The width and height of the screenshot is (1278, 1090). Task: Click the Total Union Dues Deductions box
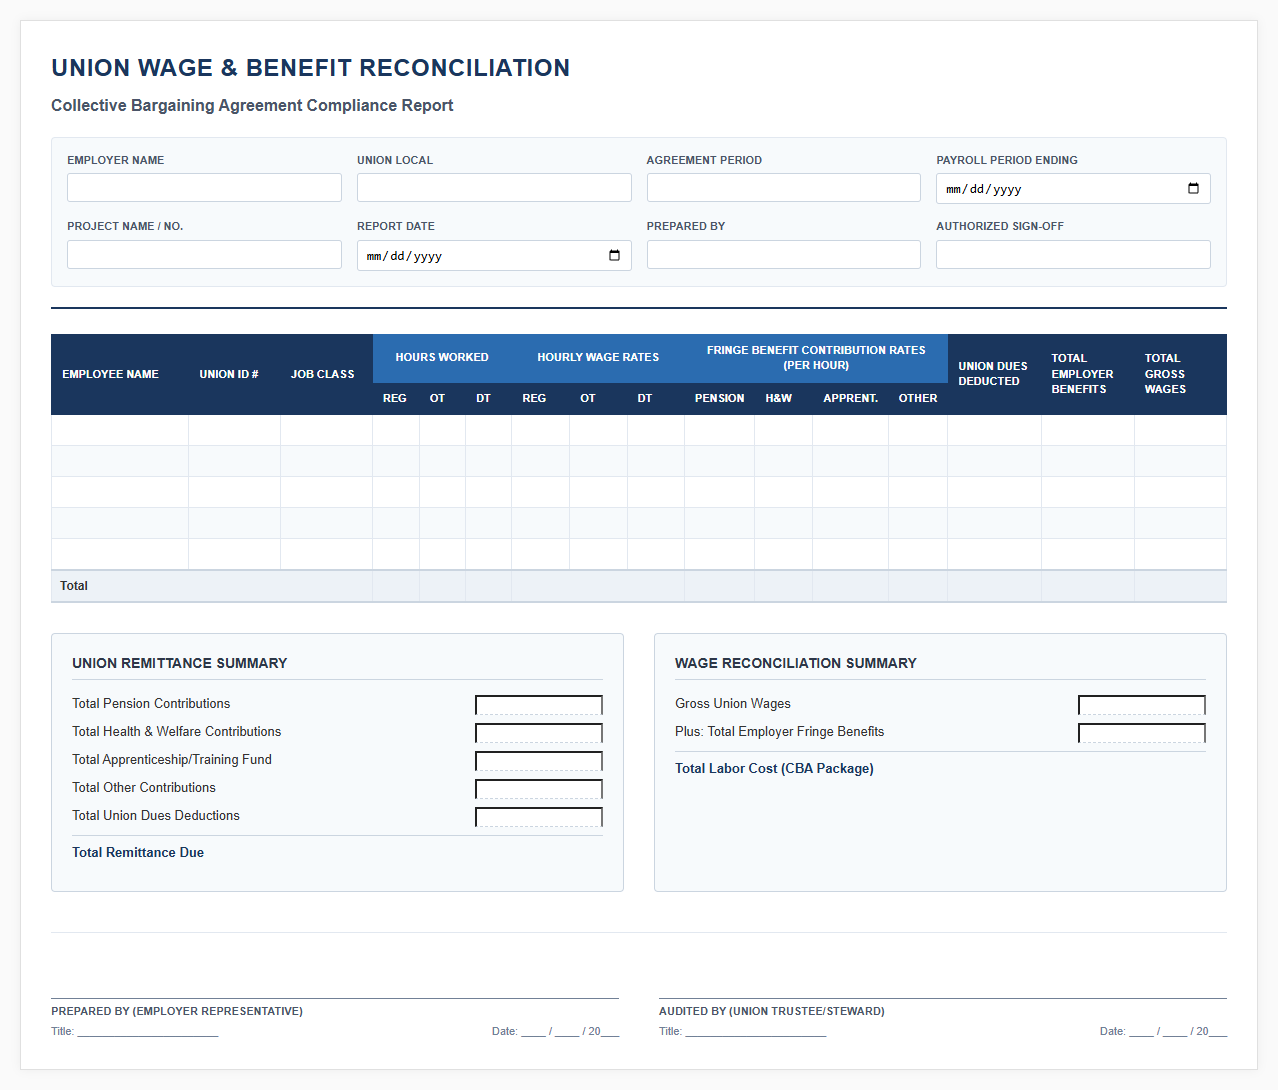pyautogui.click(x=539, y=817)
